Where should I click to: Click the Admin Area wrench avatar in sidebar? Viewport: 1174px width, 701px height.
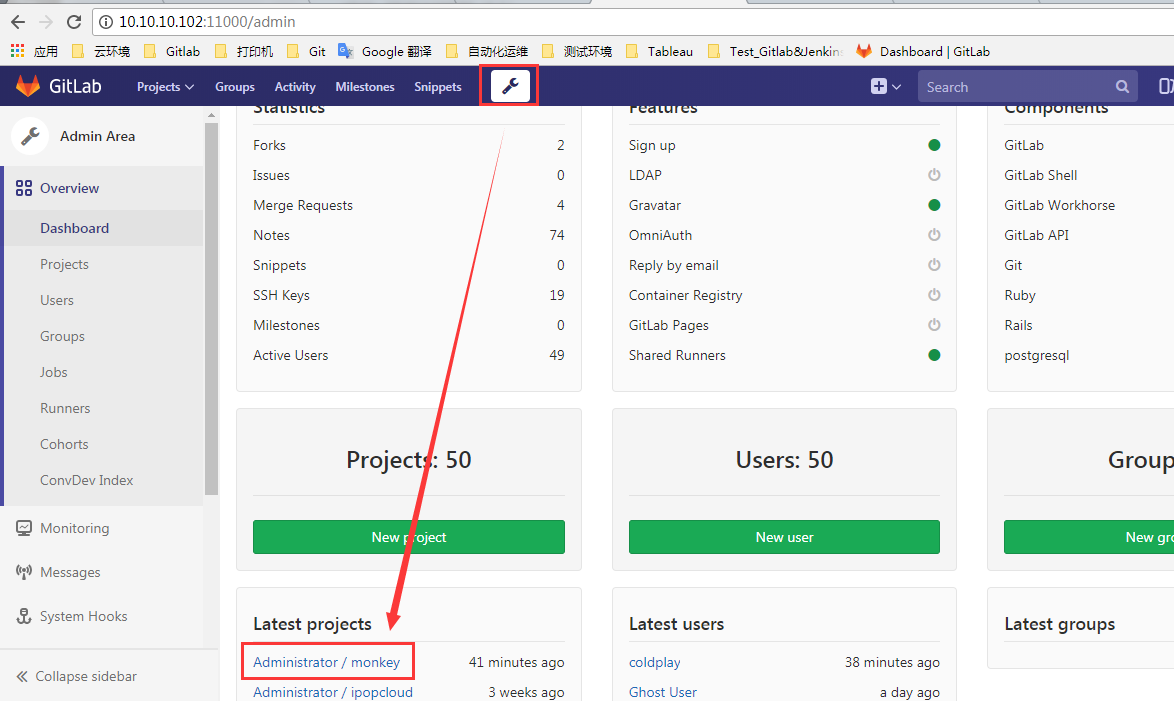(x=30, y=136)
